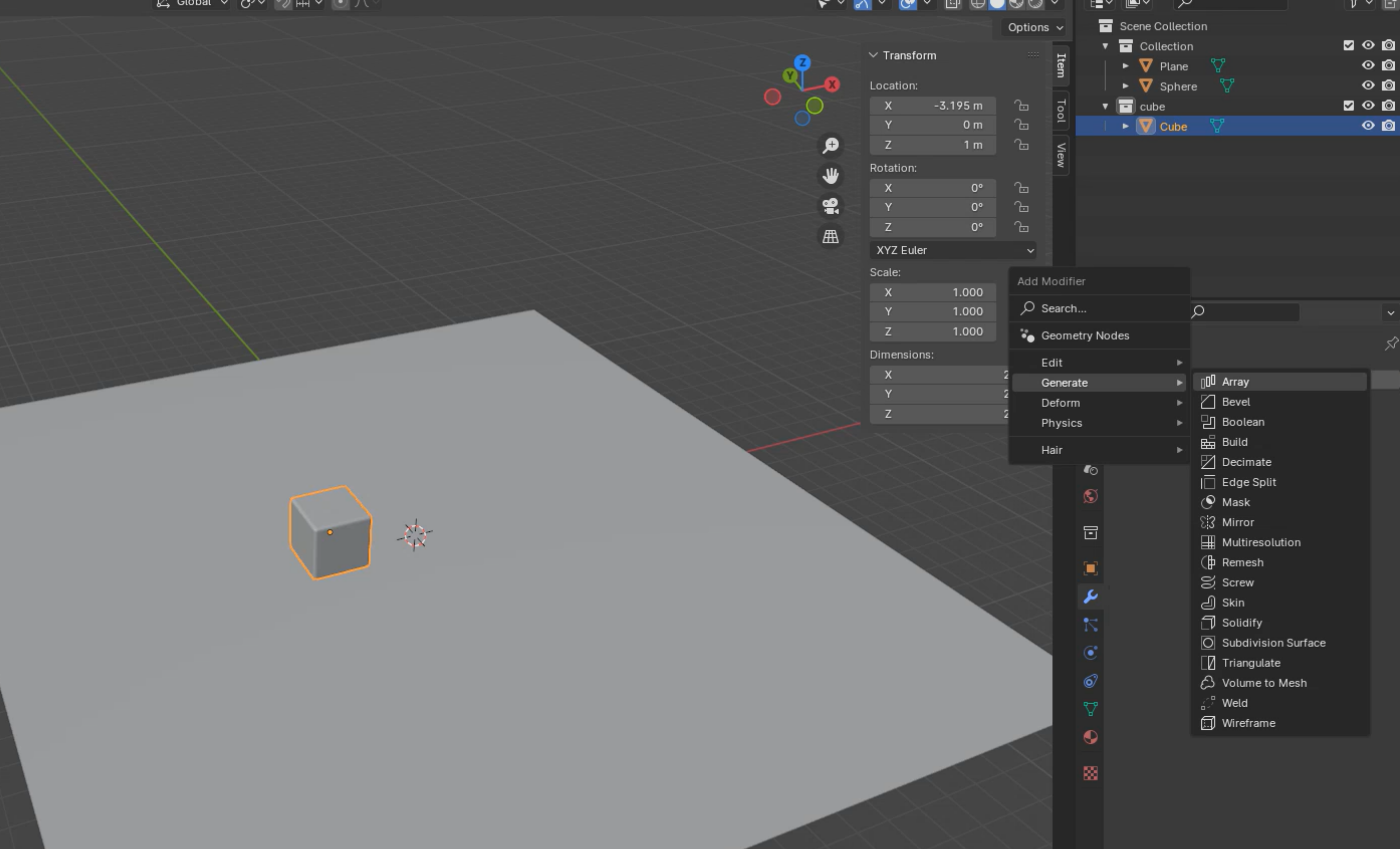Expand the Plane item in outliner
This screenshot has width=1400, height=849.
click(x=1126, y=66)
